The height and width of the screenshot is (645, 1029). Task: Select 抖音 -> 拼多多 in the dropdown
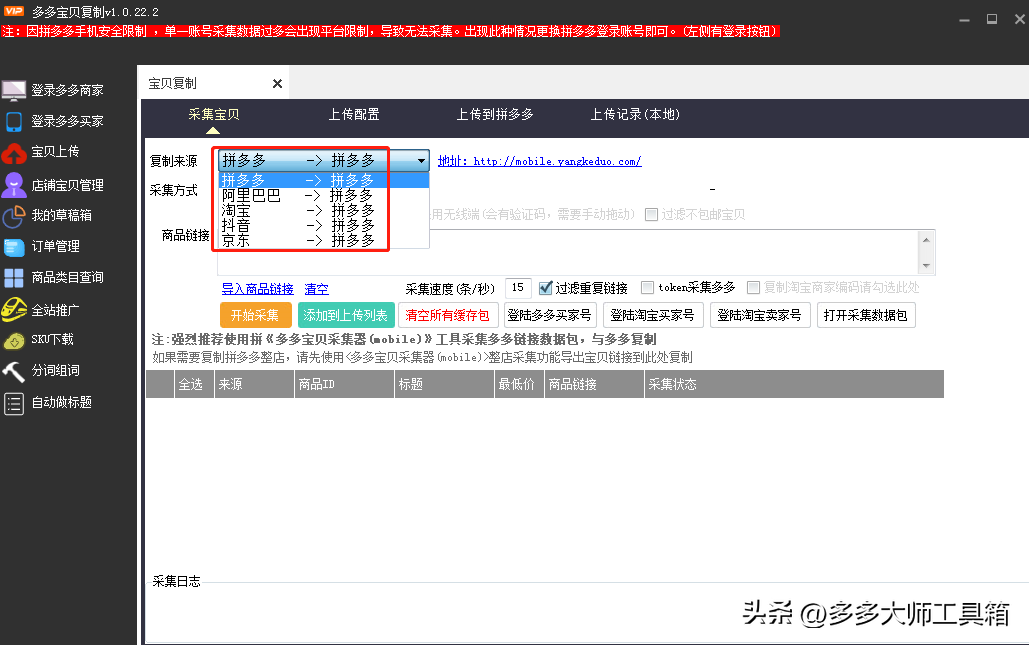pos(300,224)
